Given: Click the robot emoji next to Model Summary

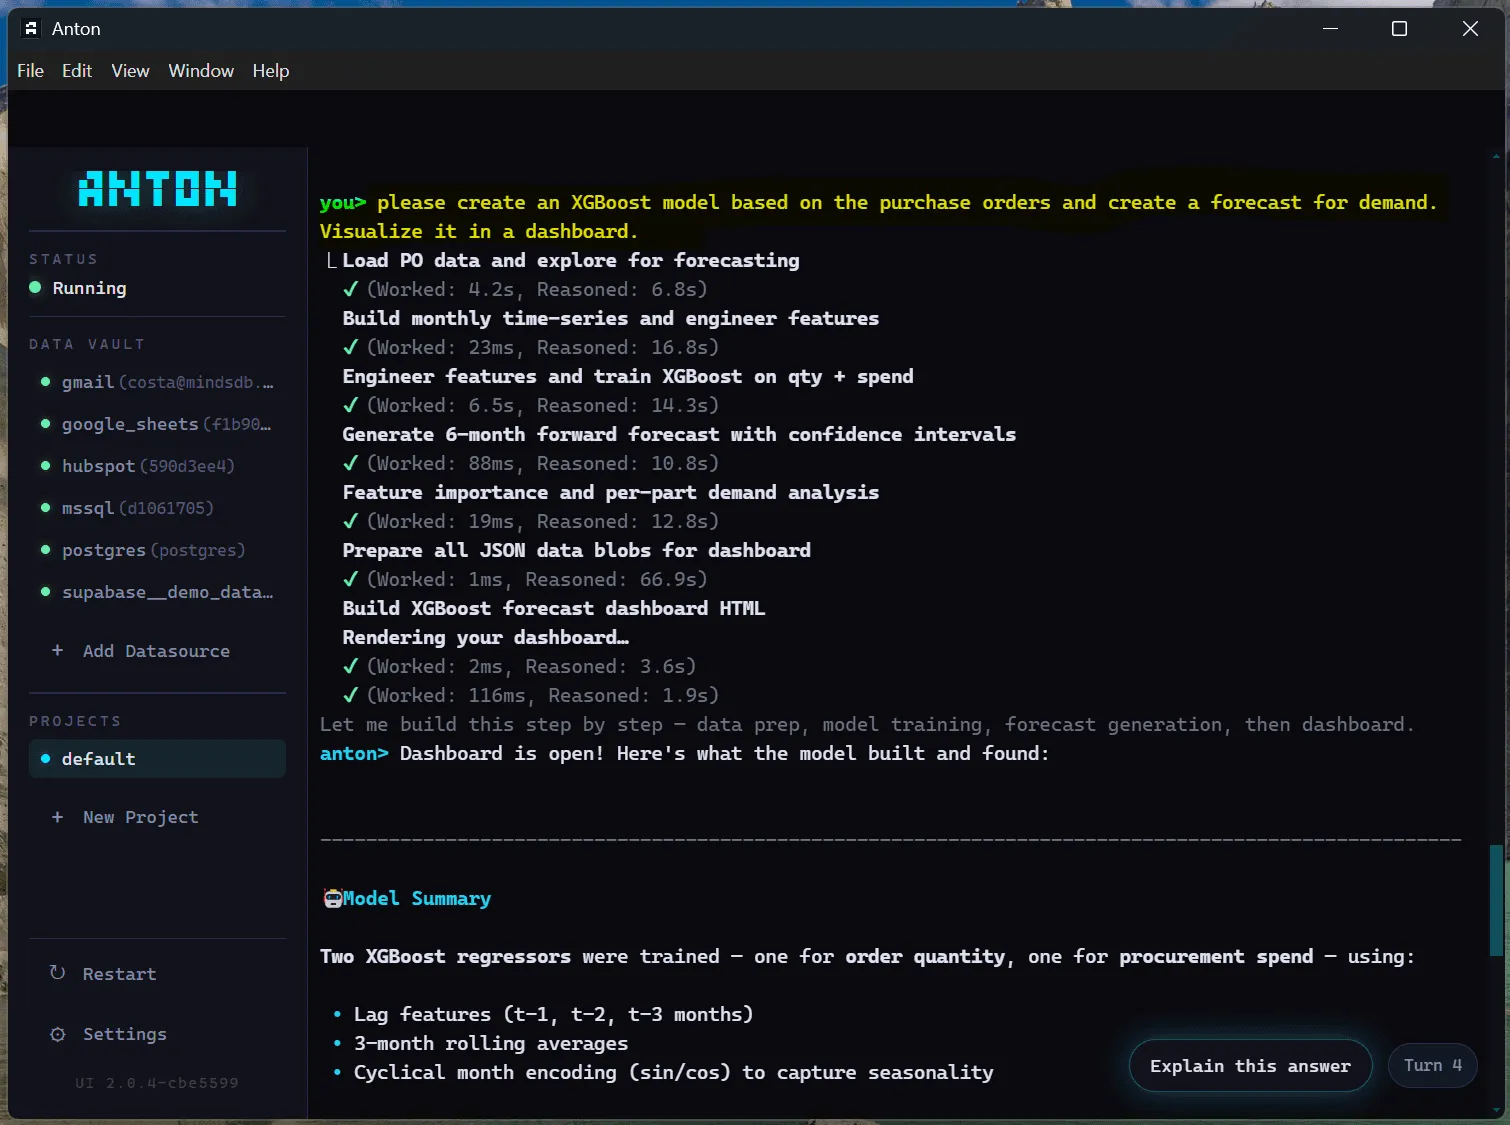Looking at the screenshot, I should click(x=333, y=898).
